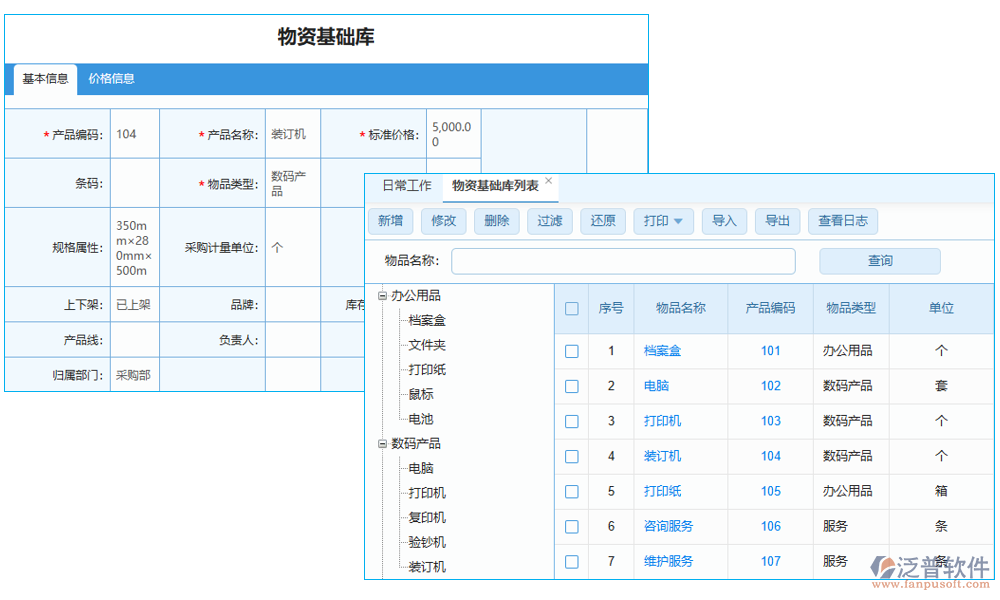This screenshot has height=600, width=1000.
Task: Click the 还原 (Restore) toolbar button
Action: pyautogui.click(x=603, y=221)
